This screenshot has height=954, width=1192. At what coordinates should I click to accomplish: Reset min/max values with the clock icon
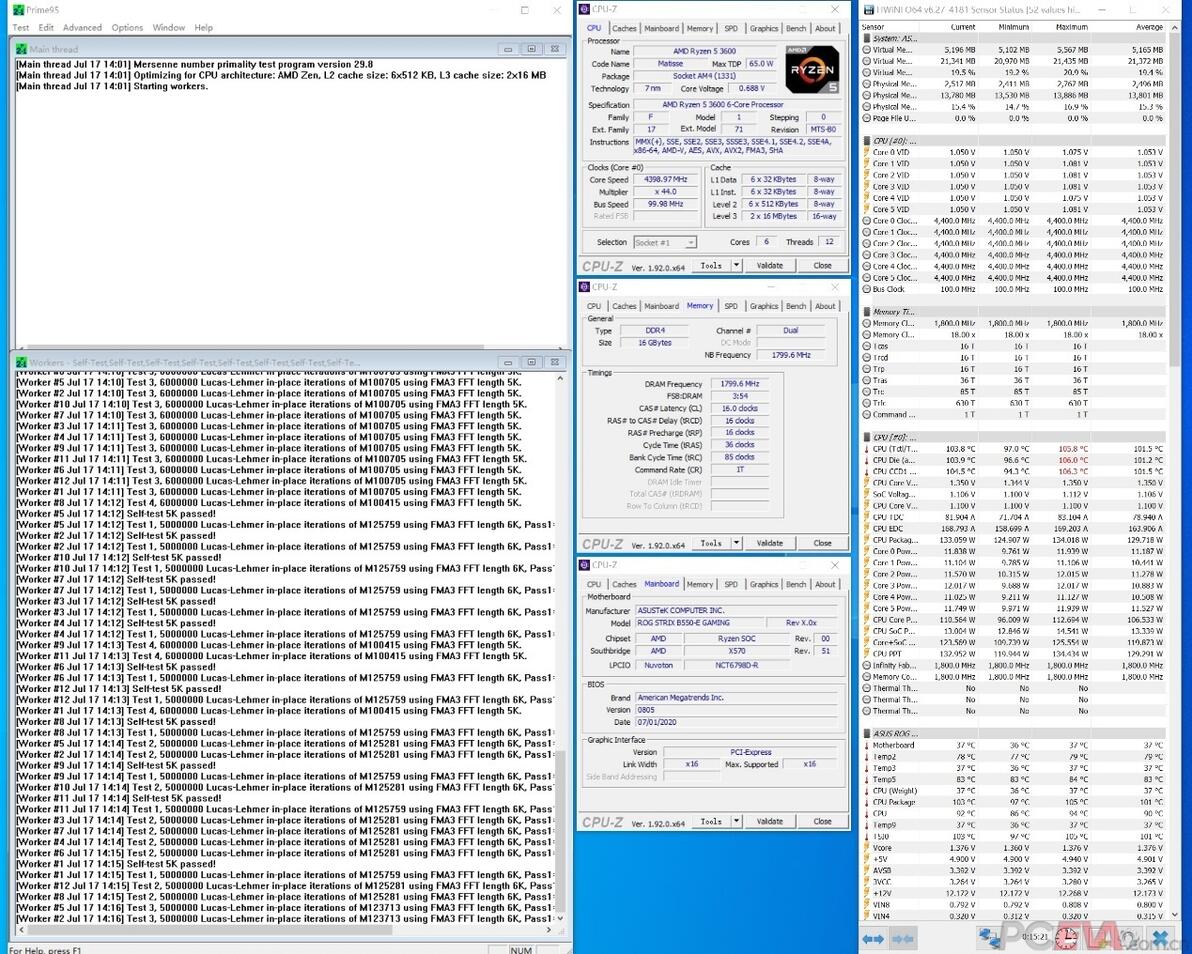click(x=1067, y=938)
